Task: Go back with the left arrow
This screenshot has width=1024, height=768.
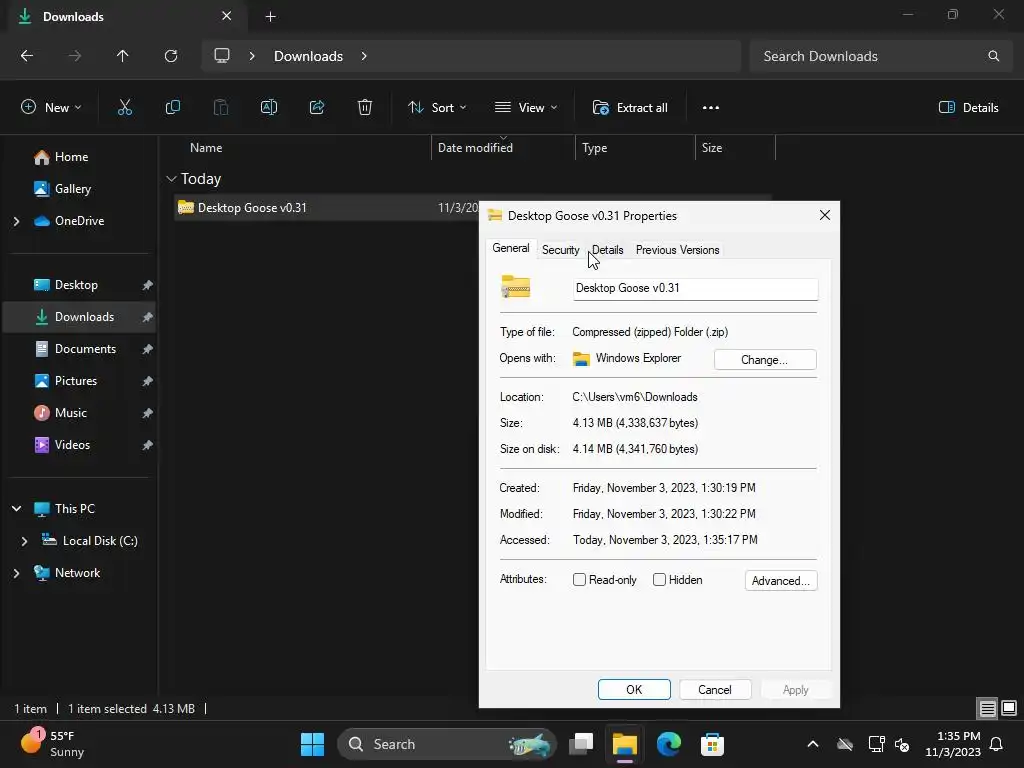Action: [x=27, y=56]
